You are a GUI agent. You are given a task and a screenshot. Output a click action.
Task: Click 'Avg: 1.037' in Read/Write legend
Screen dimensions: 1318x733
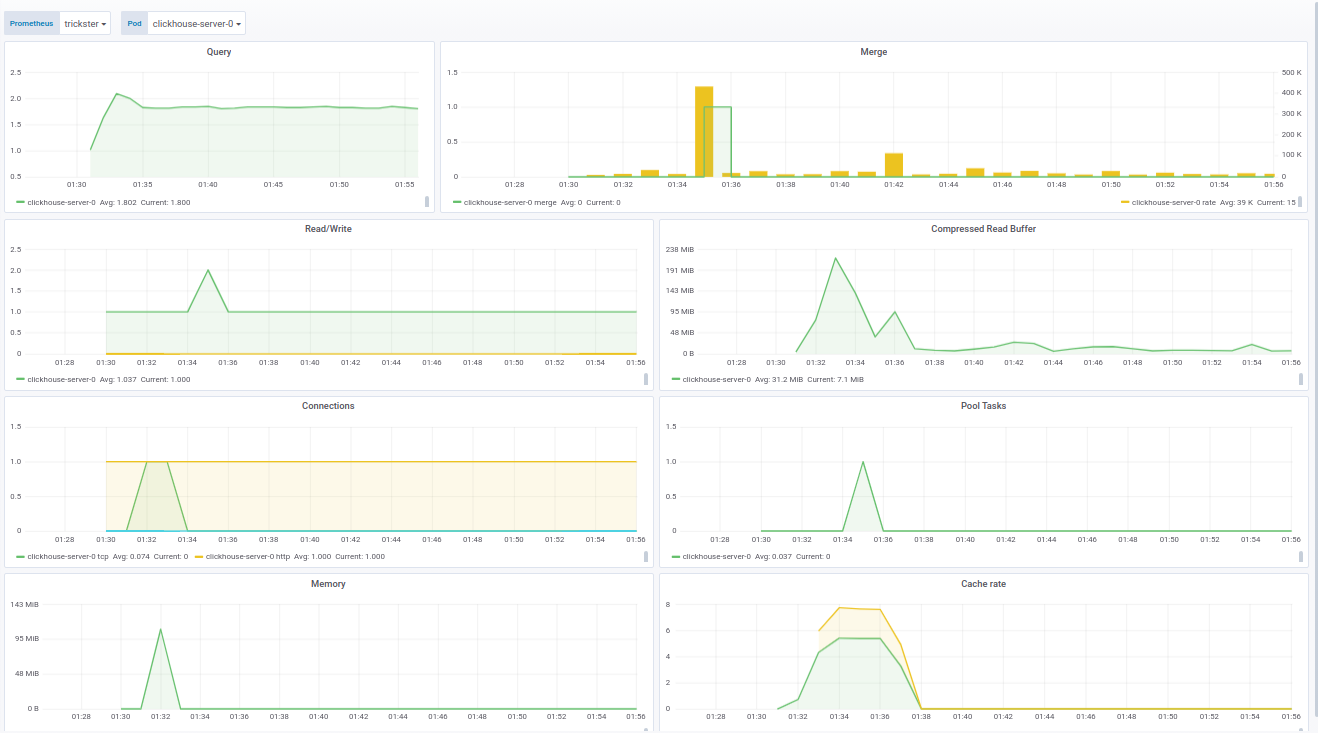click(x=118, y=379)
